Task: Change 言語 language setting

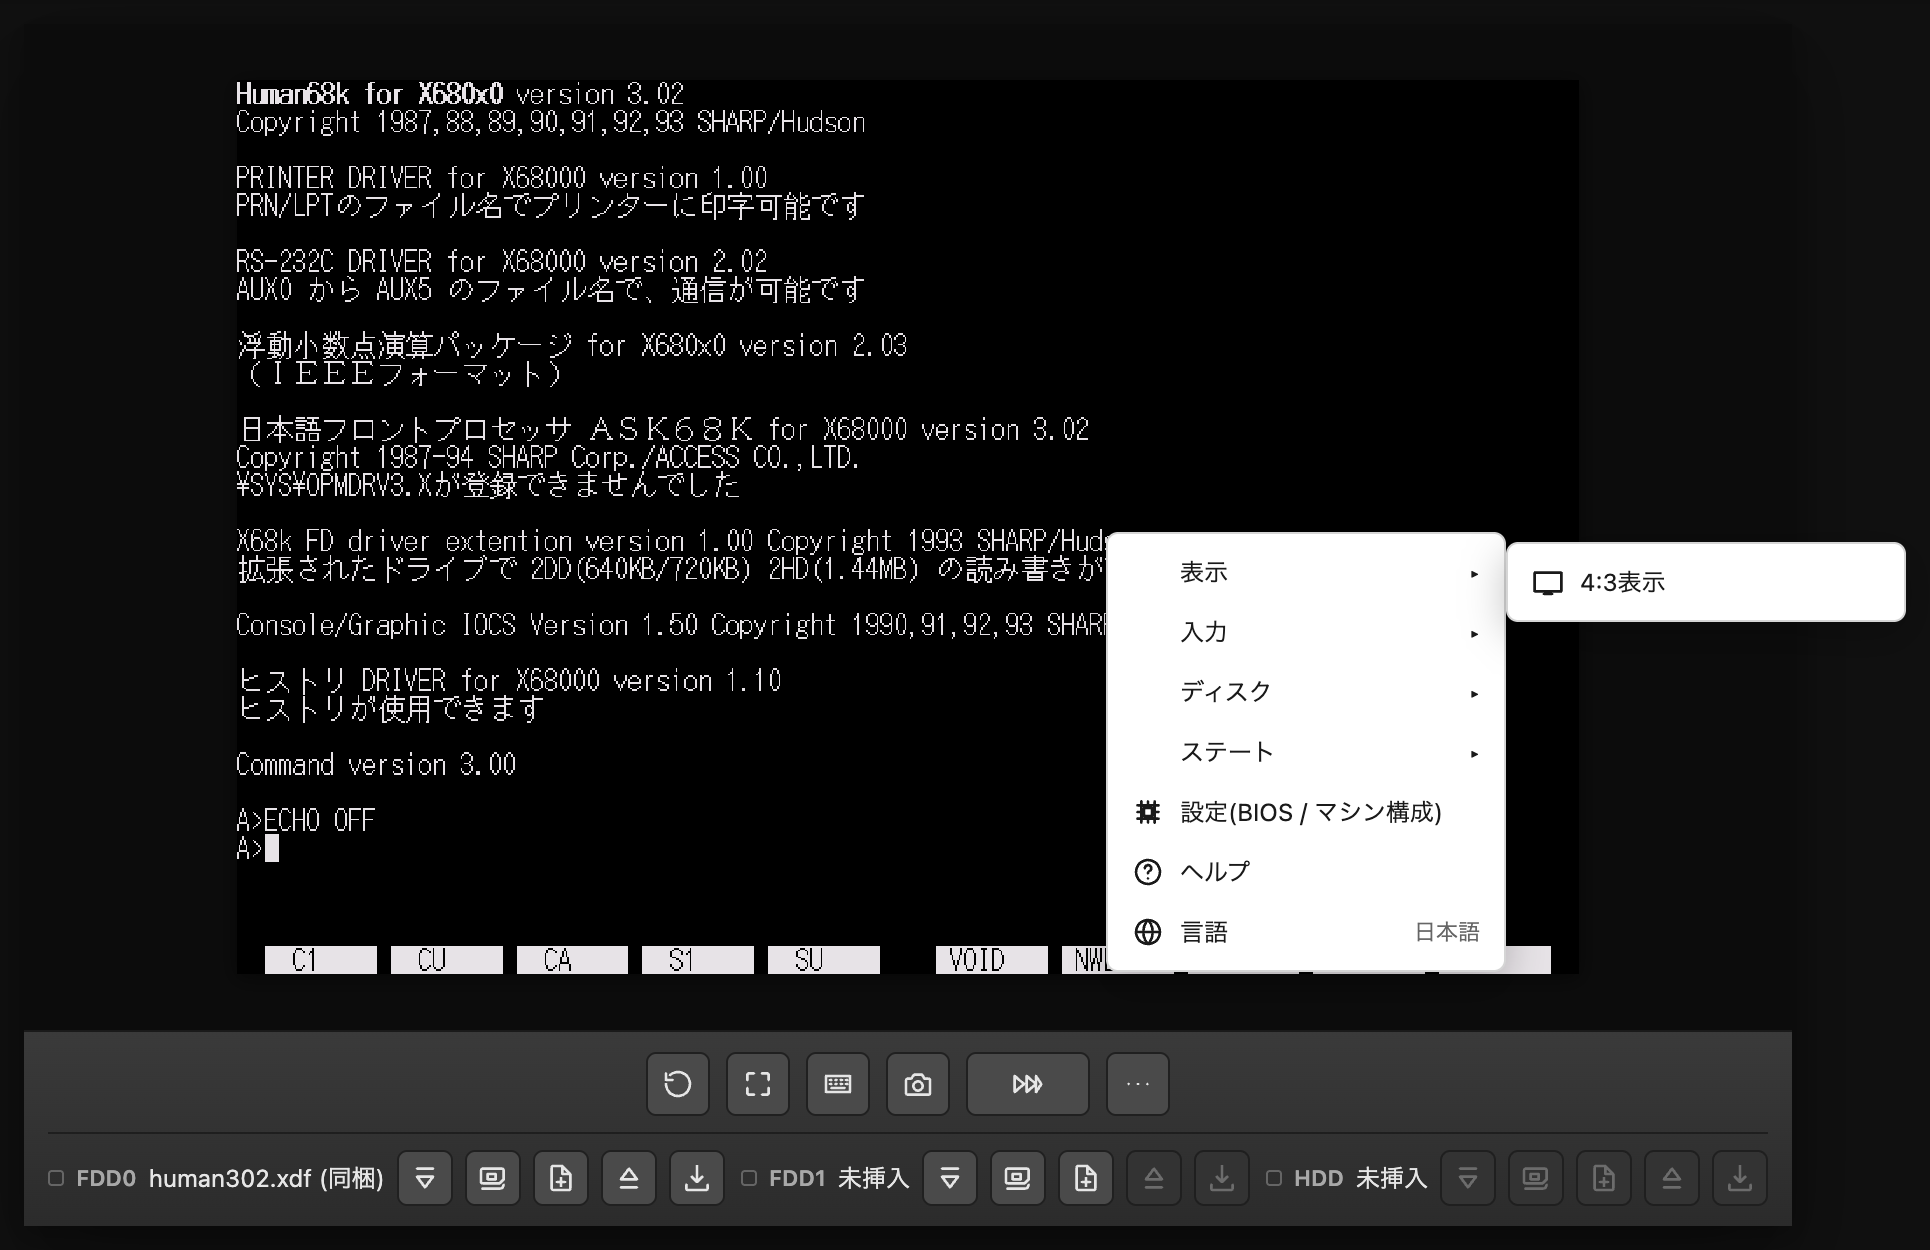Action: [x=1306, y=932]
